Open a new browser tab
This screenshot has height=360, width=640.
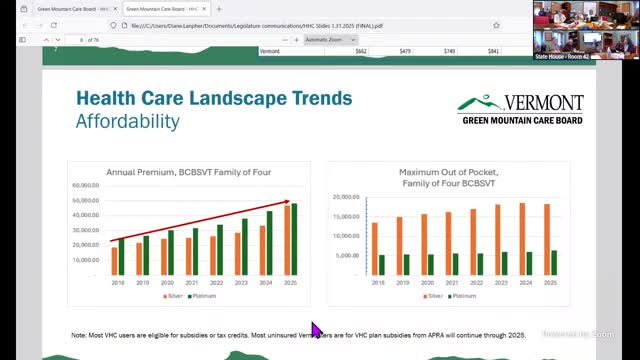coord(219,9)
